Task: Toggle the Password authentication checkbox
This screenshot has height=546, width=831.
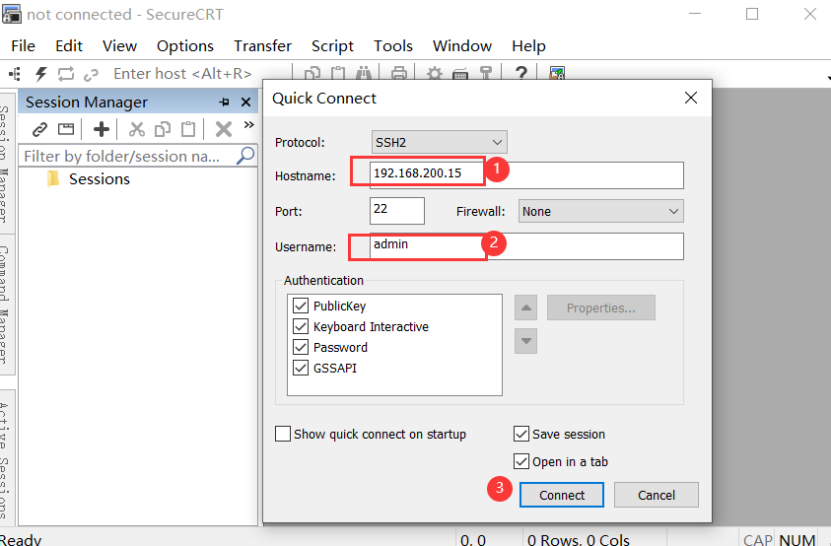Action: click(x=300, y=347)
